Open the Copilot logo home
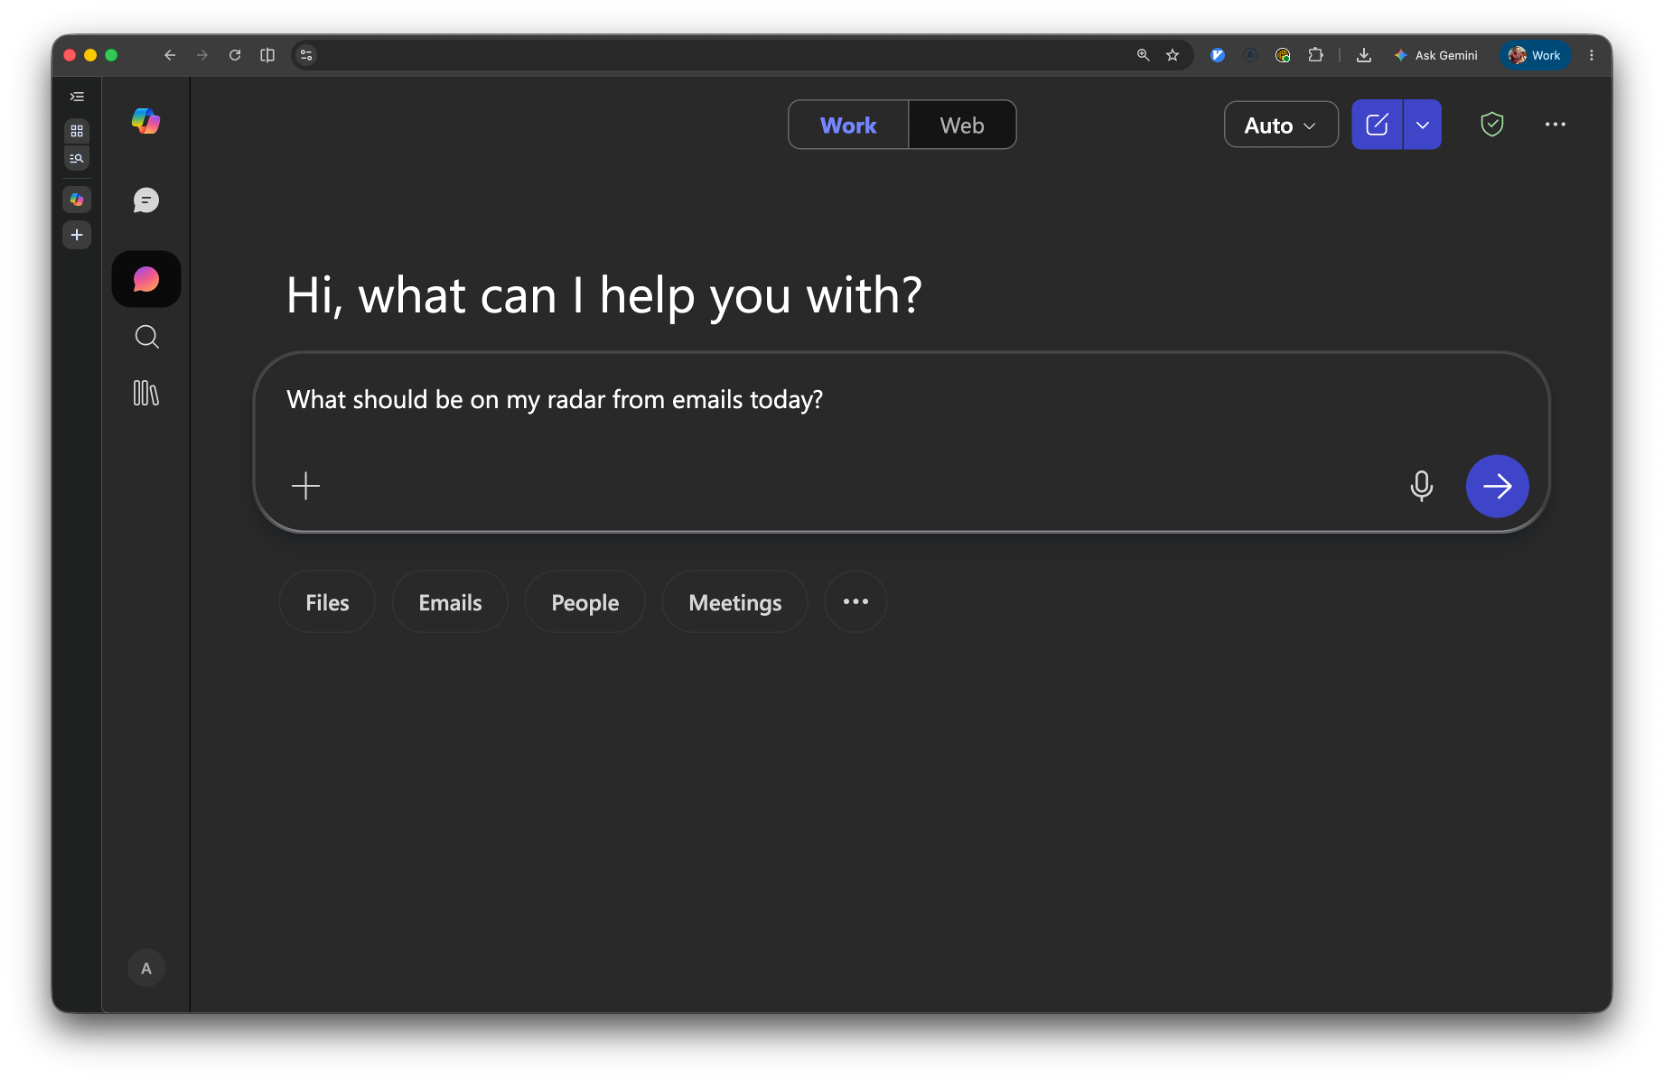Image resolution: width=1664 pixels, height=1080 pixels. (x=146, y=122)
